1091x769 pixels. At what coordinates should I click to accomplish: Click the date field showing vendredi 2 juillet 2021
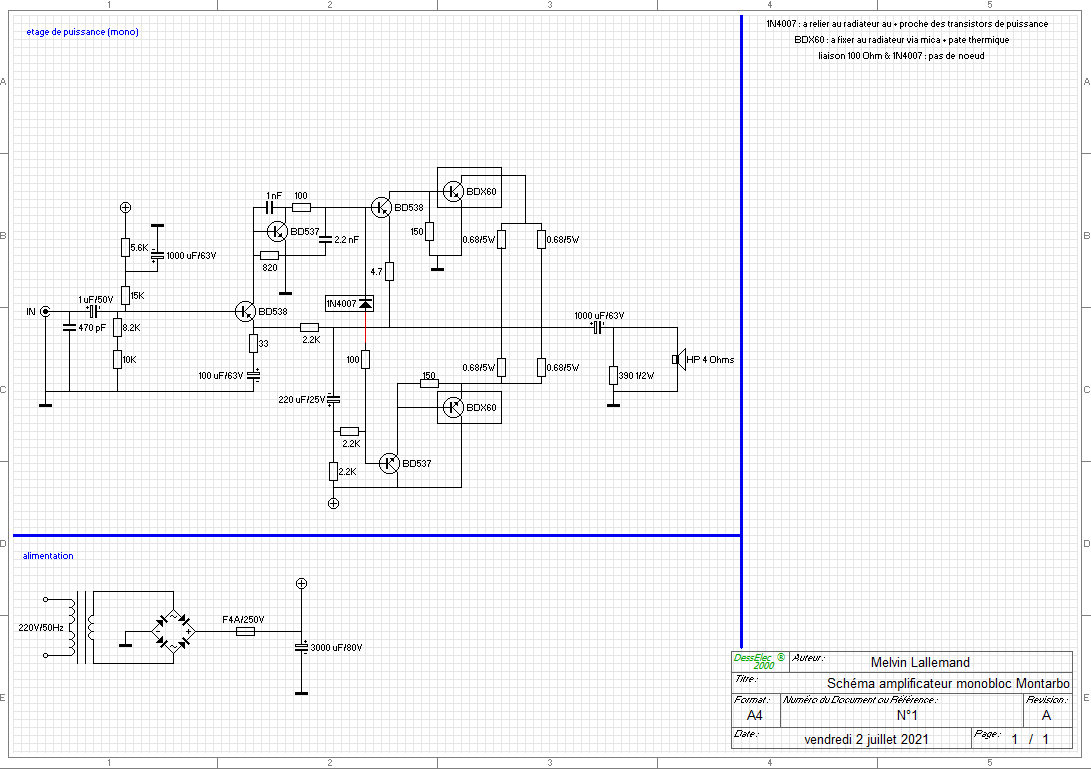pos(867,740)
